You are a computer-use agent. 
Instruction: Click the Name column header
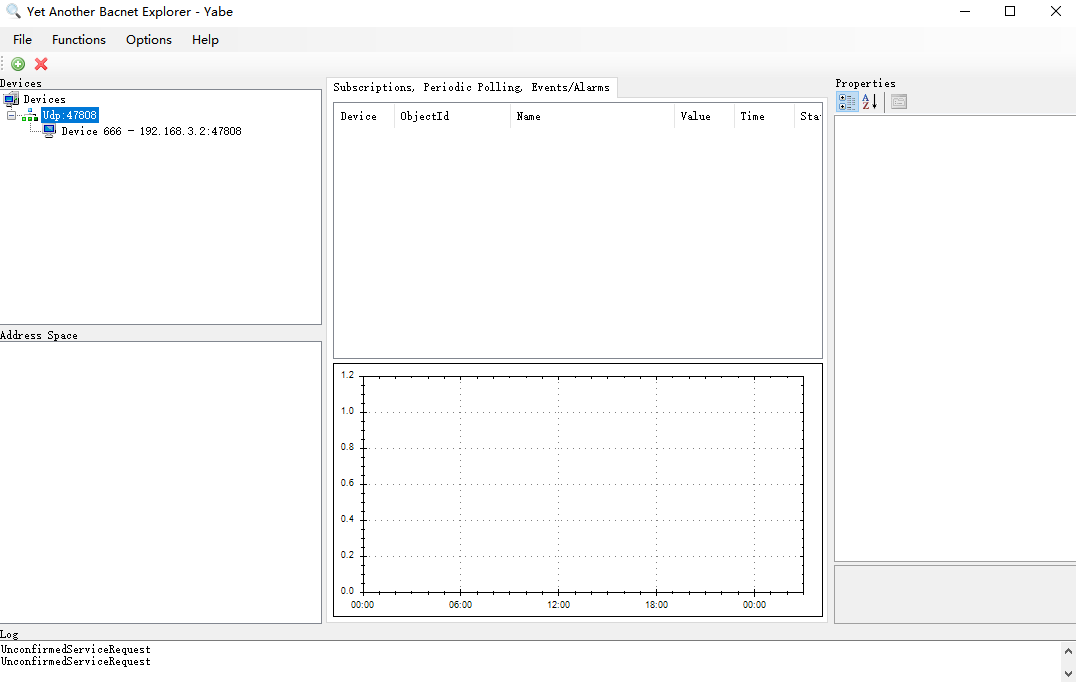click(593, 117)
